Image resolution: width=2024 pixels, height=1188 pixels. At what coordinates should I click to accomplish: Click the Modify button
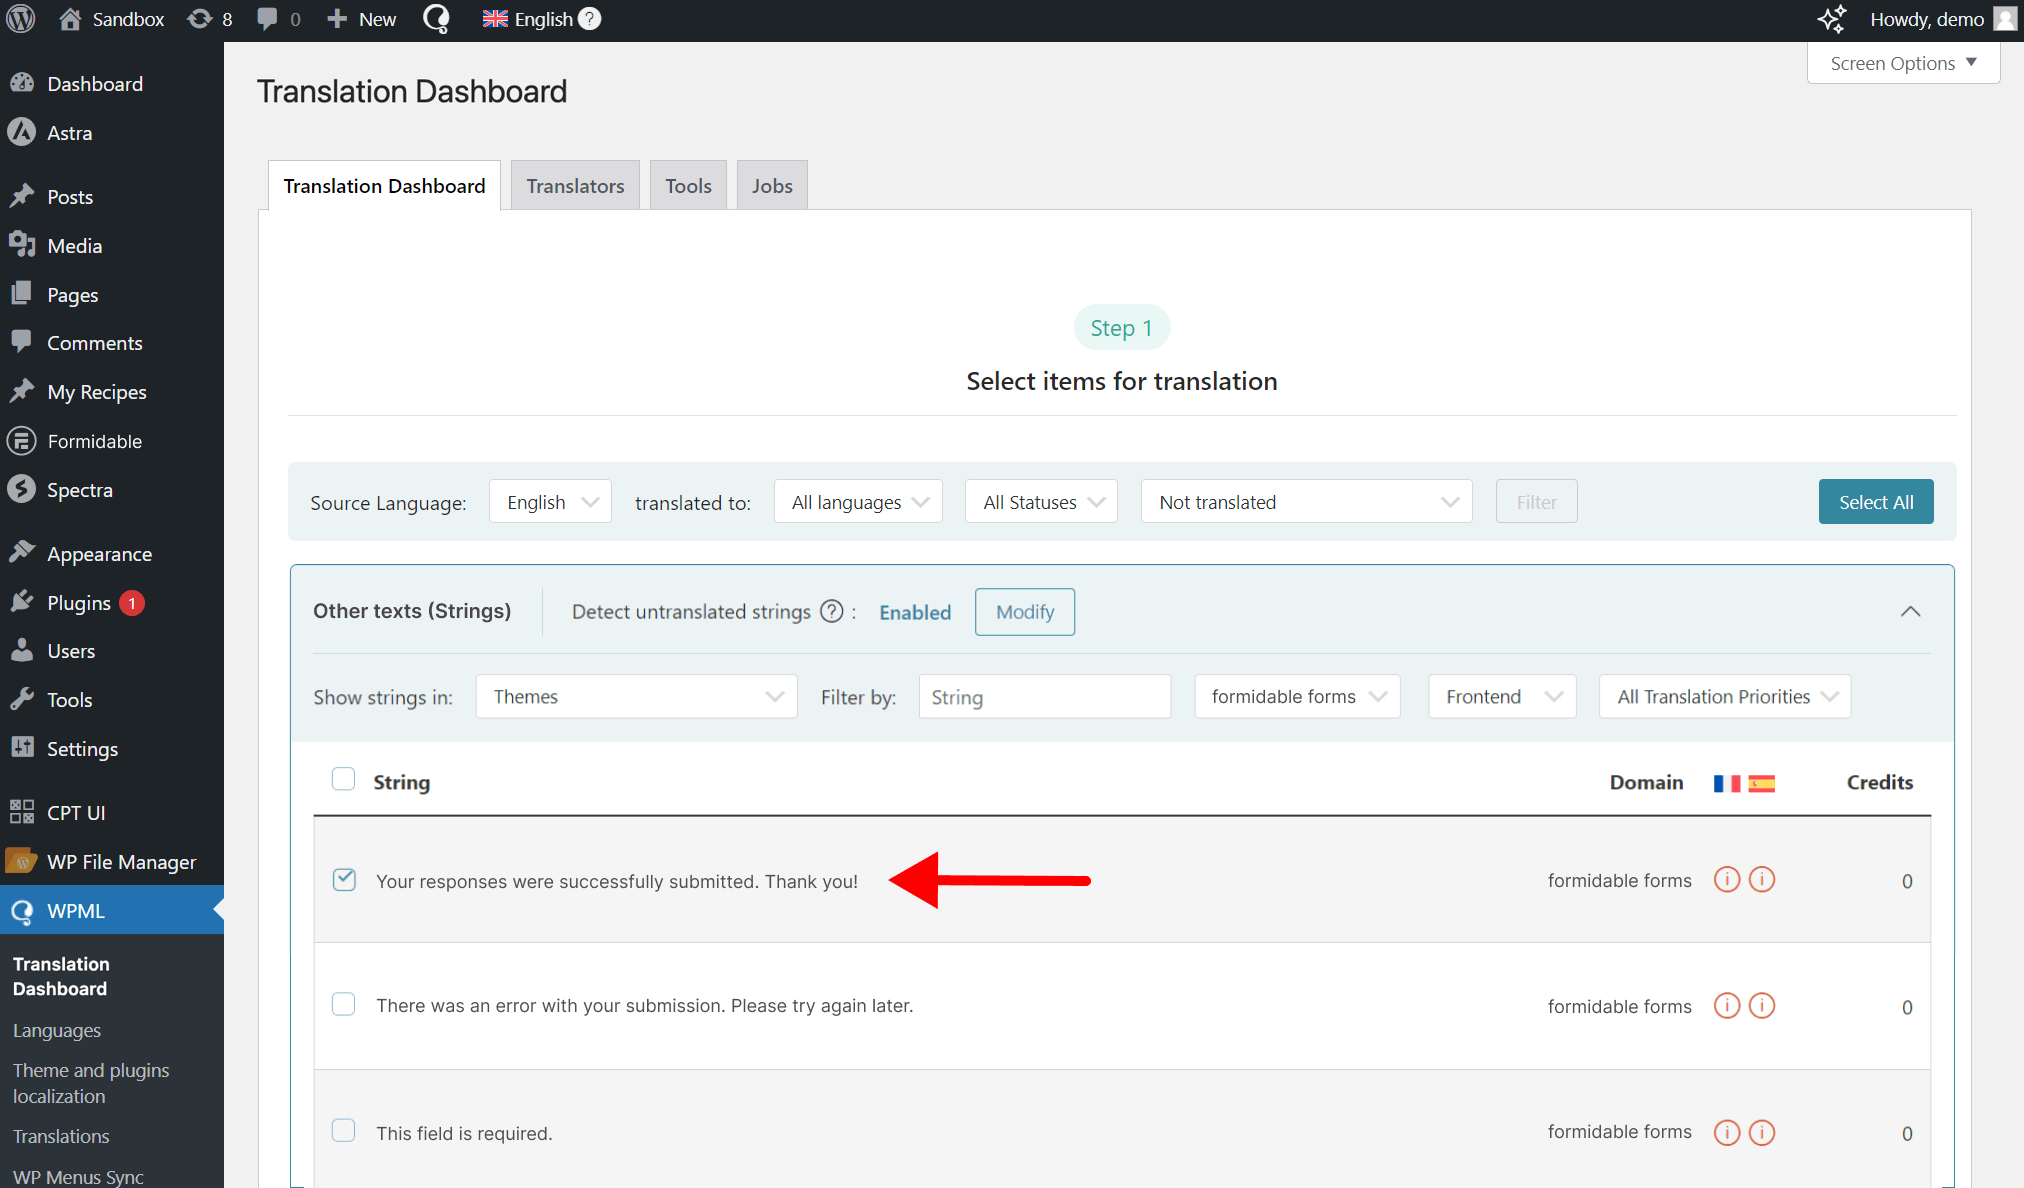click(1024, 611)
